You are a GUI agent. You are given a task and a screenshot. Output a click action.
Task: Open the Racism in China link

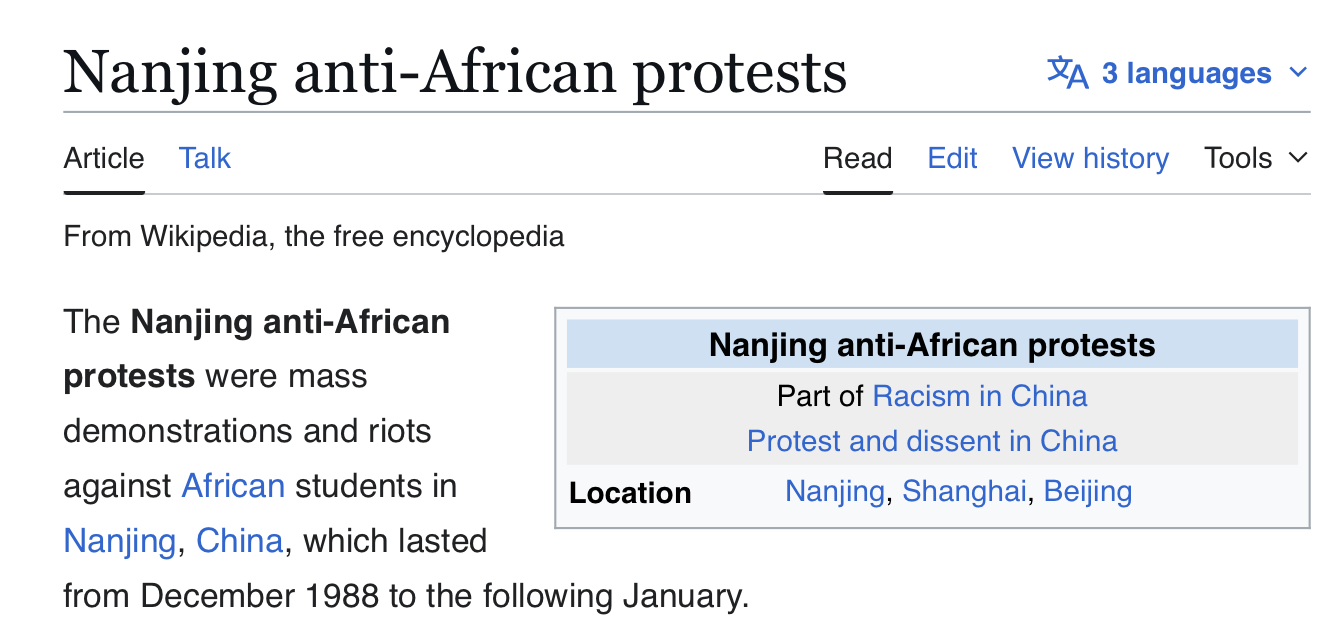point(979,396)
